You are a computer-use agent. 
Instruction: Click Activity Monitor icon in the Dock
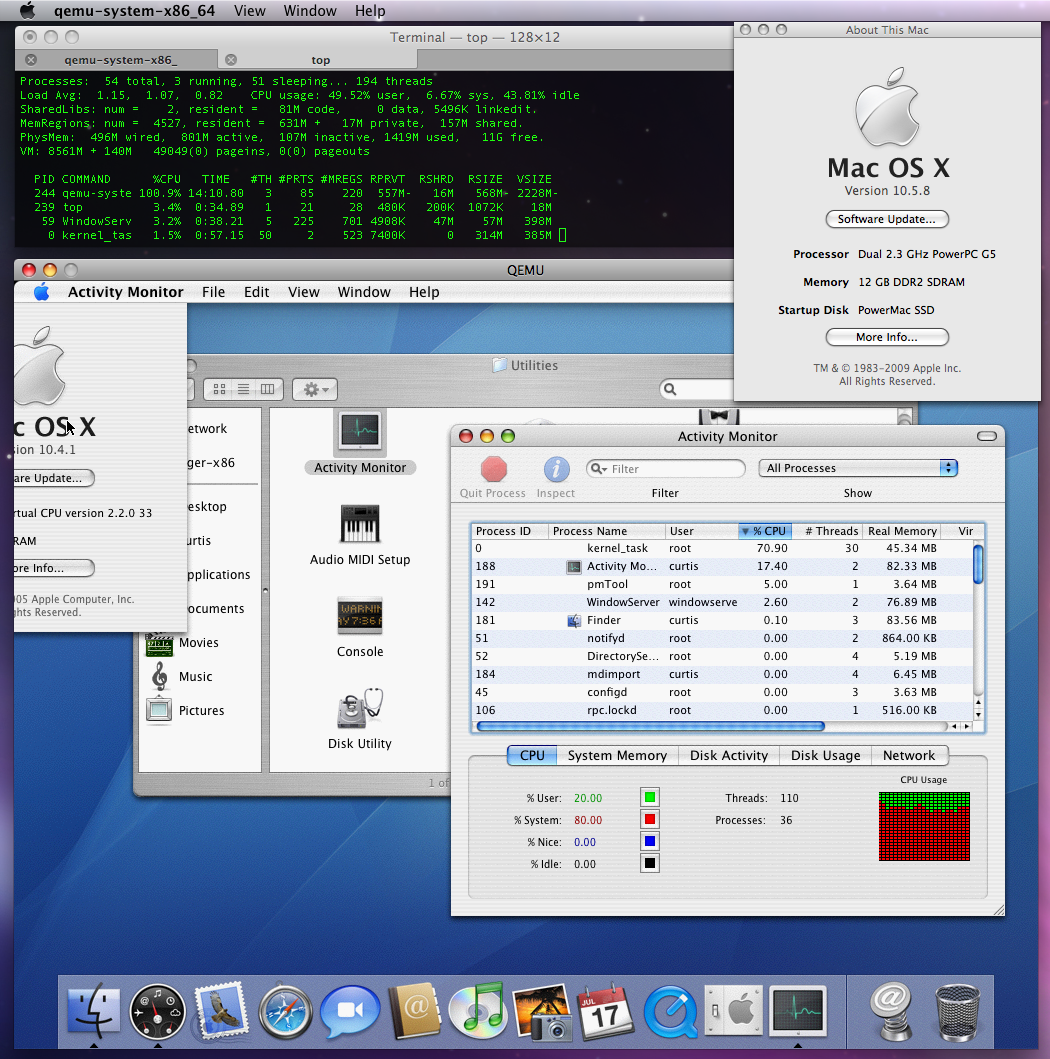click(x=799, y=1012)
